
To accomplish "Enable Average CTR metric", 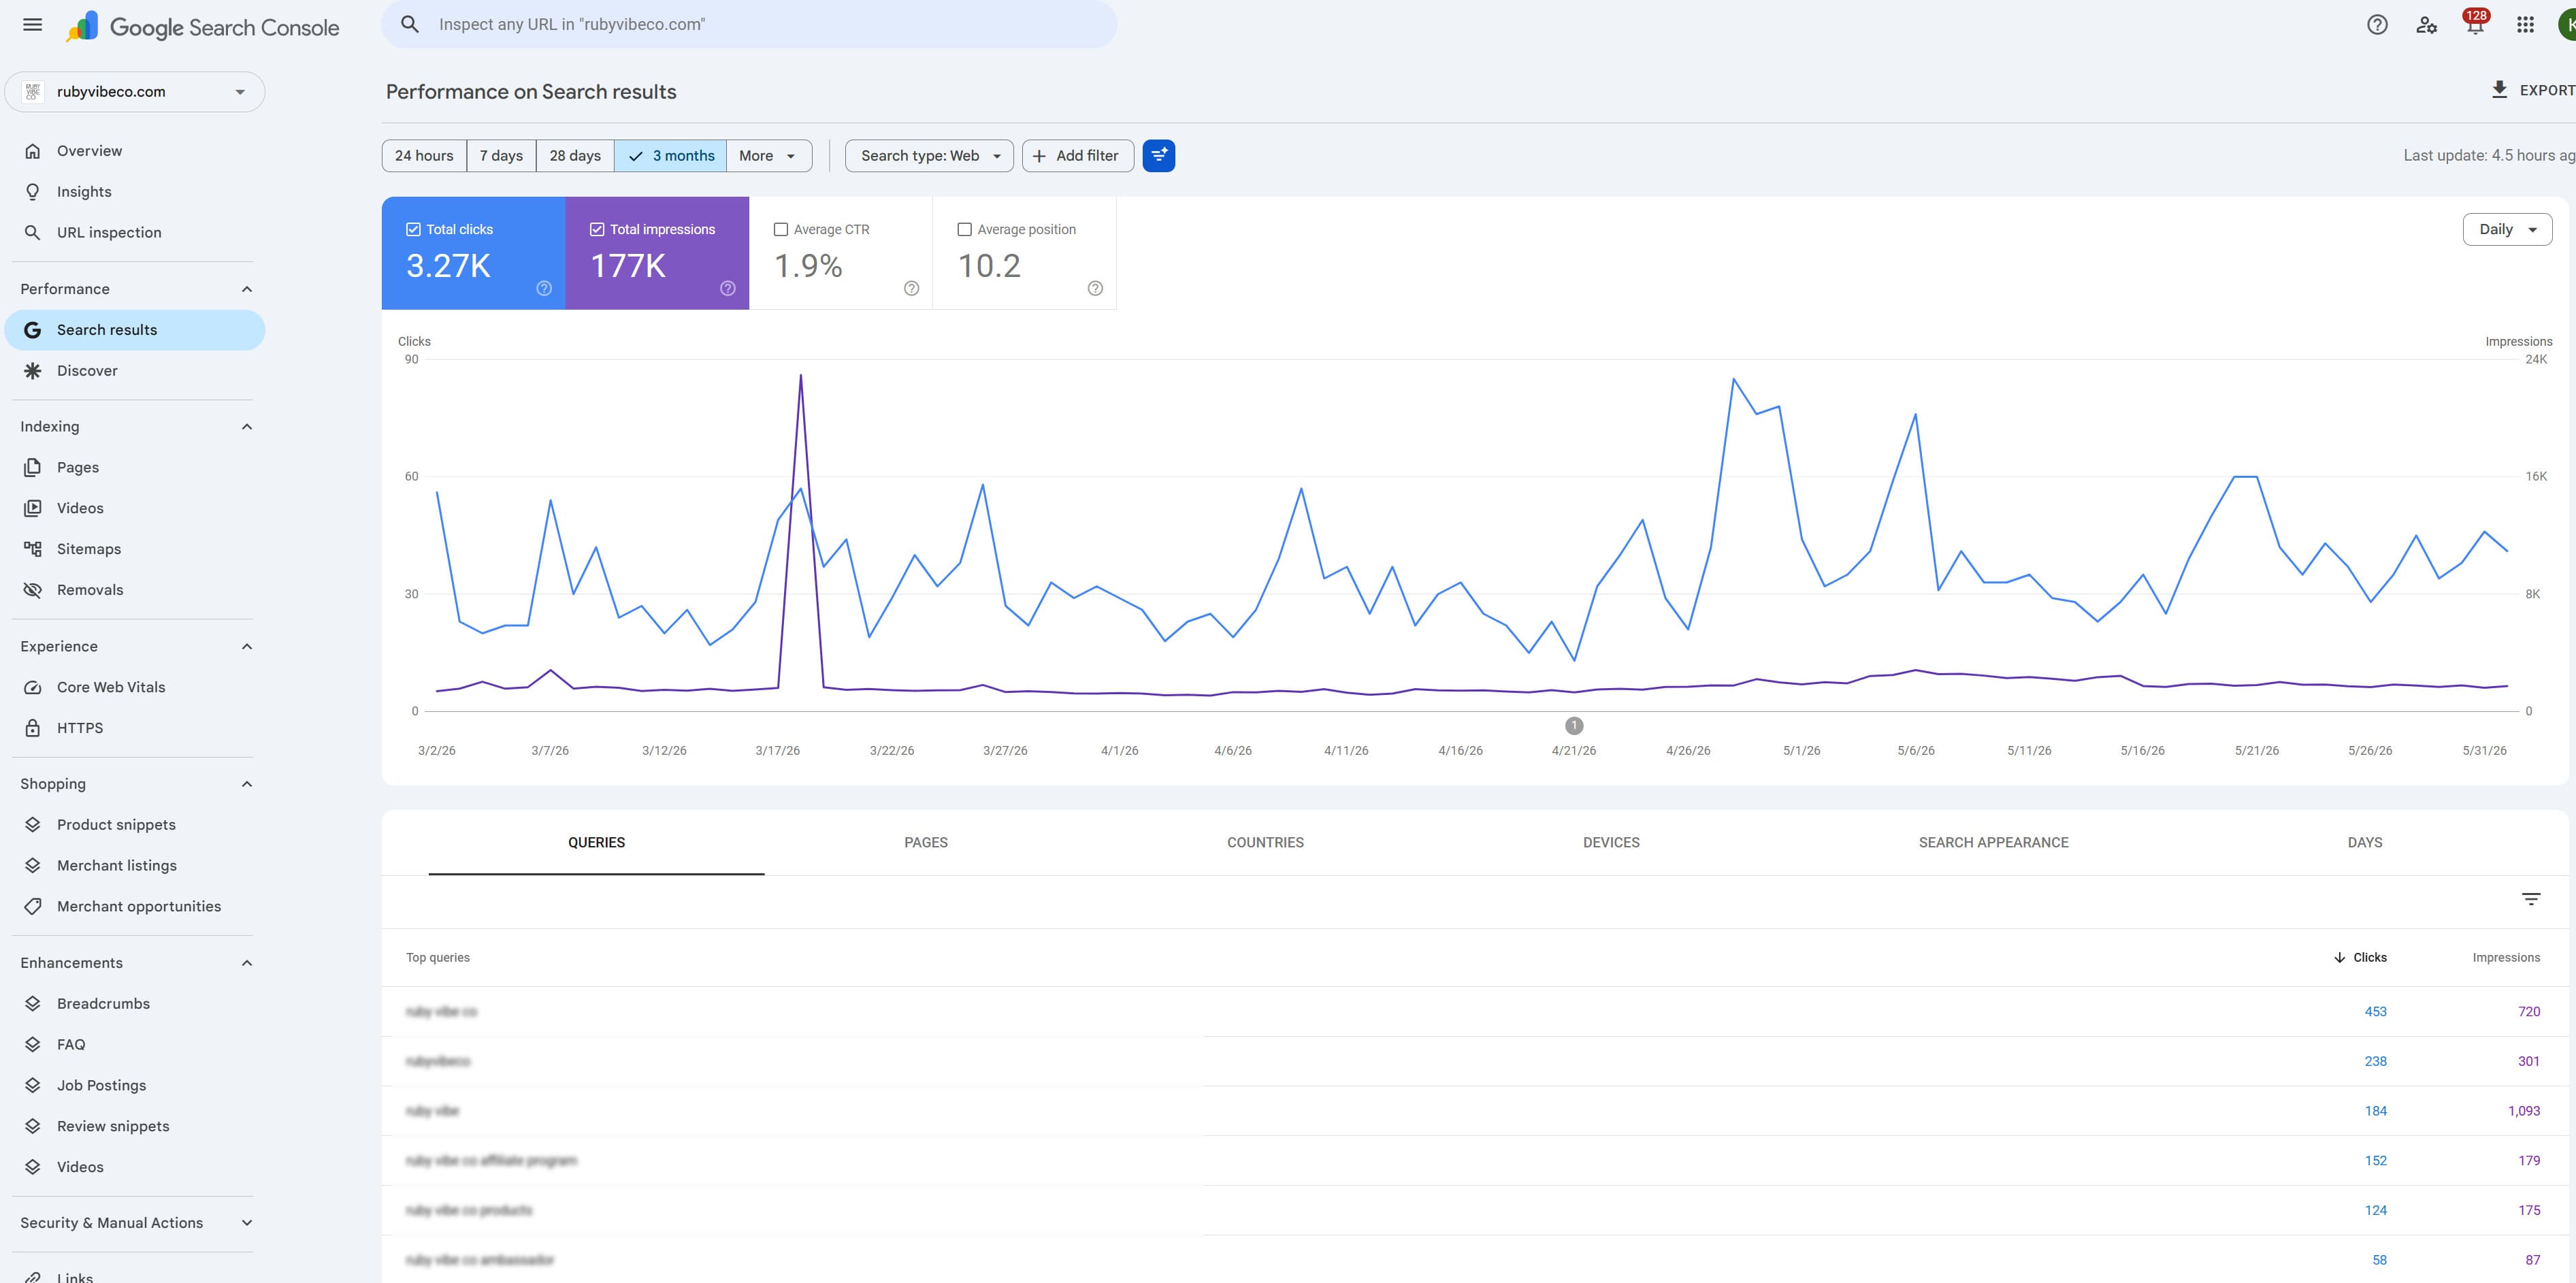I will [781, 229].
